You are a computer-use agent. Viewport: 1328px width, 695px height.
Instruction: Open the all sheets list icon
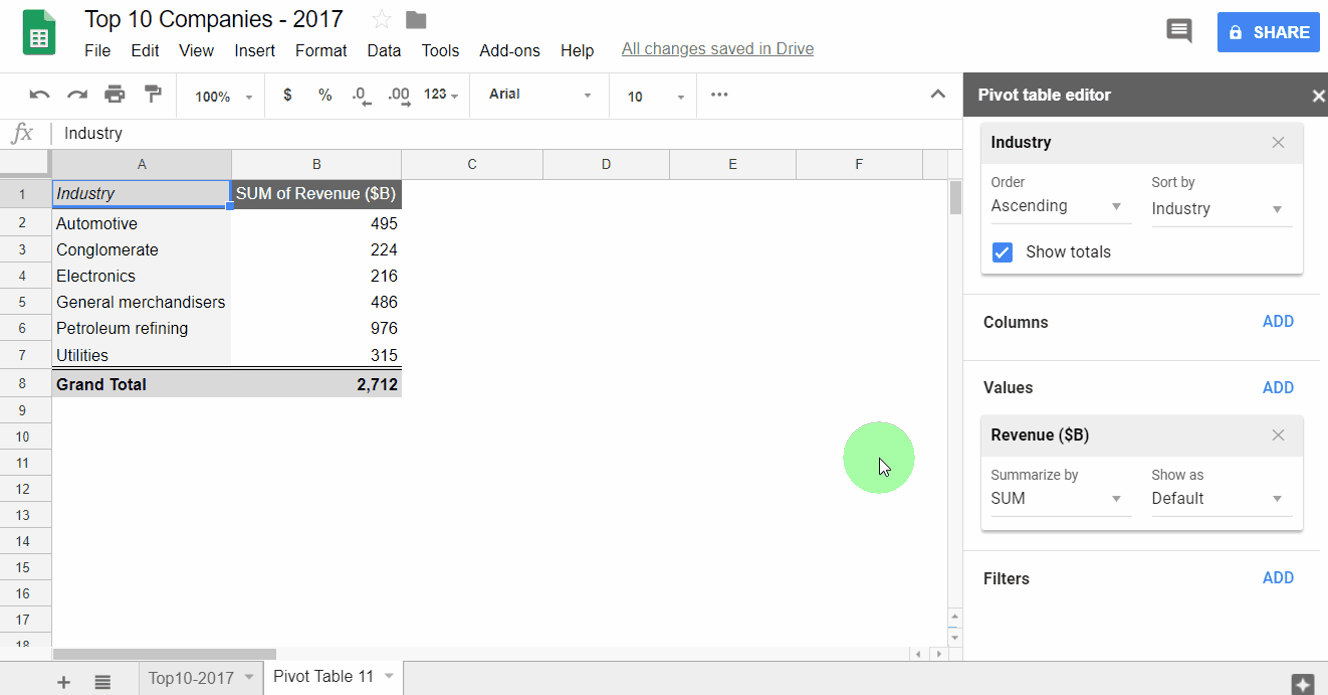pyautogui.click(x=102, y=682)
